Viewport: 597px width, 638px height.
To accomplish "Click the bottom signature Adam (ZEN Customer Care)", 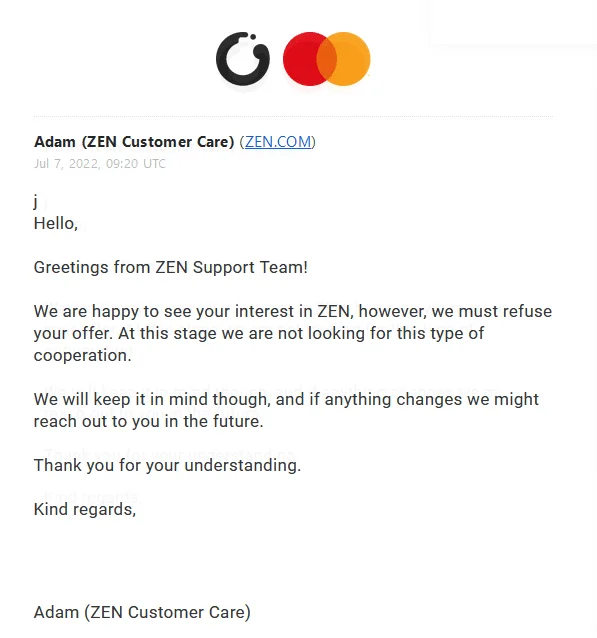I will pyautogui.click(x=142, y=612).
